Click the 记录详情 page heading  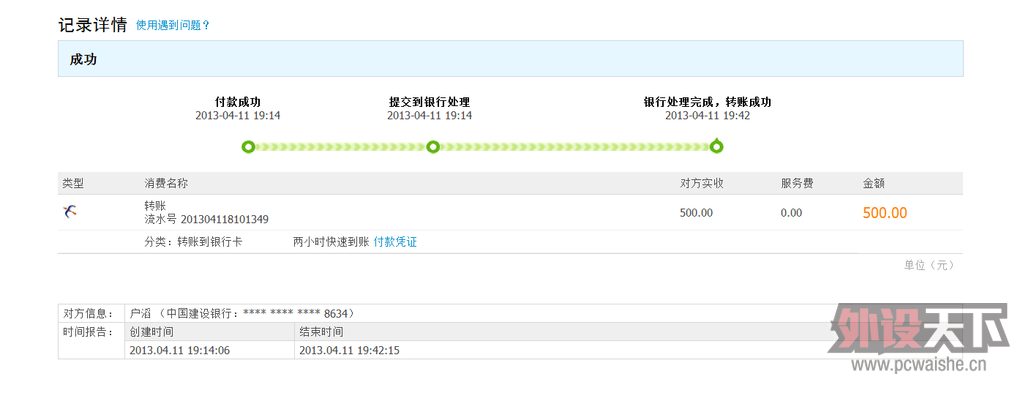click(x=93, y=25)
